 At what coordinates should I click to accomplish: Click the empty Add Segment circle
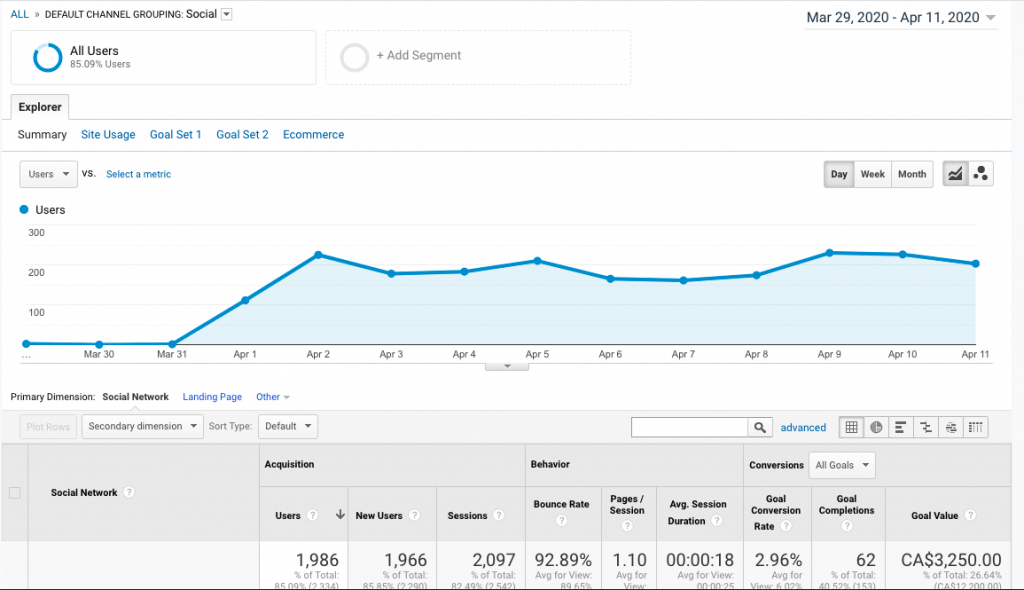355,57
